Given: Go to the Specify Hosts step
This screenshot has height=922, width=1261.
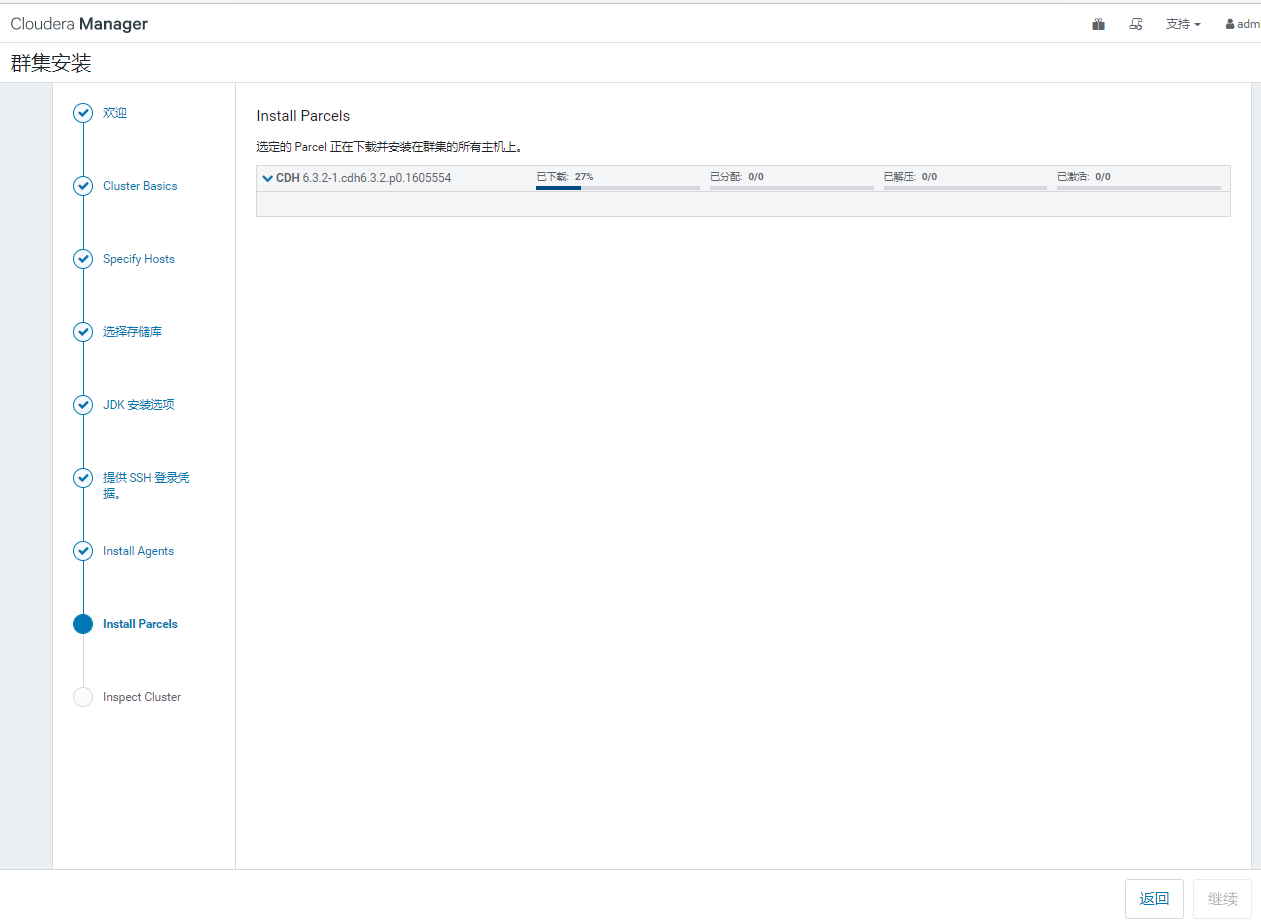Looking at the screenshot, I should (139, 259).
